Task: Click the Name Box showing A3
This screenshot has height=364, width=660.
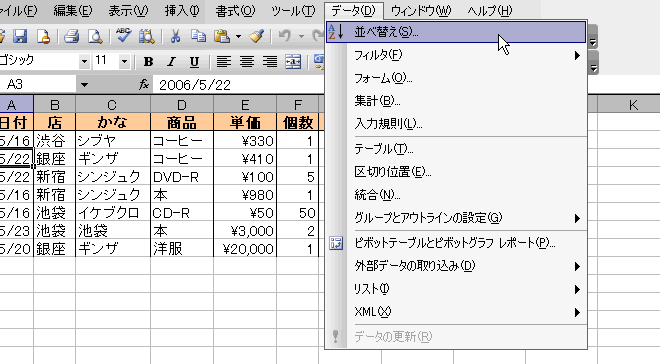Action: [x=38, y=85]
